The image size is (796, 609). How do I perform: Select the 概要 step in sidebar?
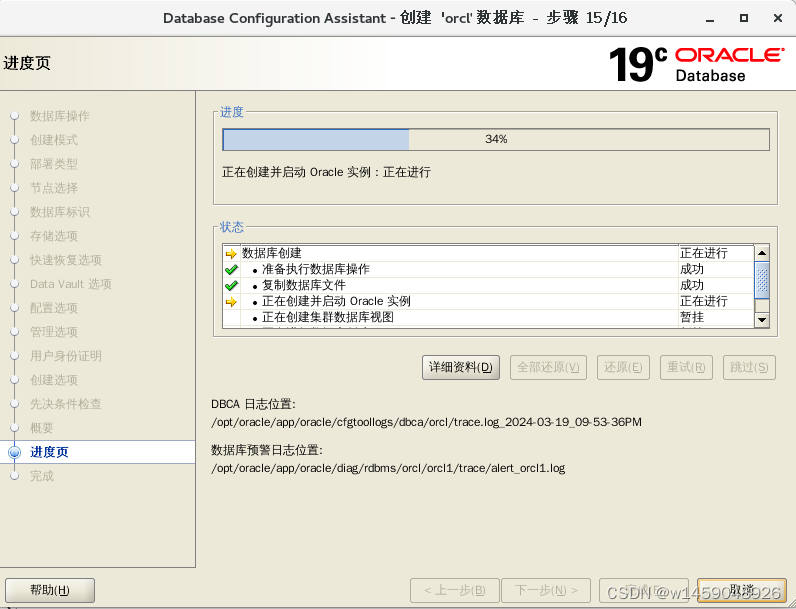(42, 428)
